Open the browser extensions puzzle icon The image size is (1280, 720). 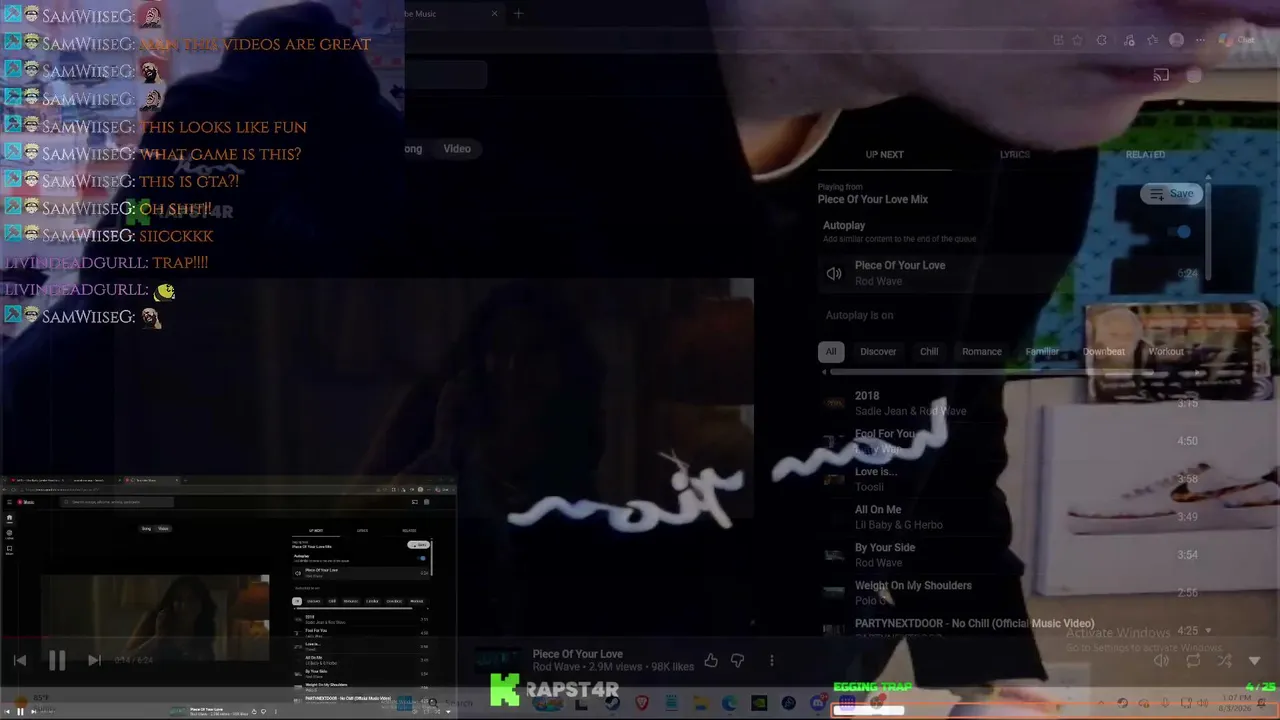coord(1102,40)
